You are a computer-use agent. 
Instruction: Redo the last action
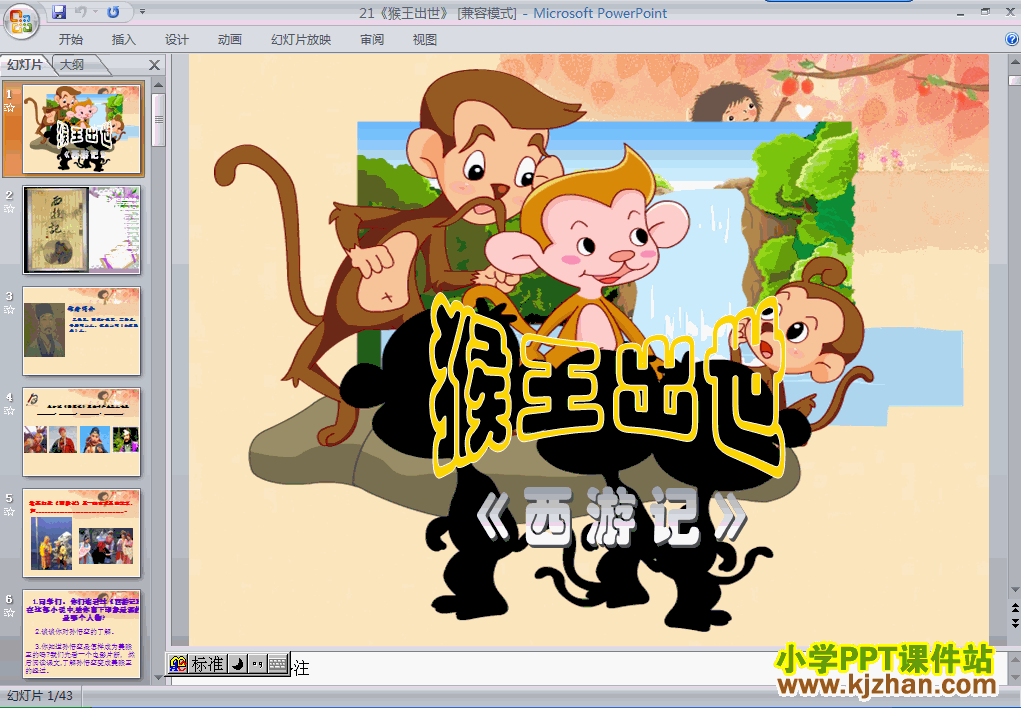113,12
